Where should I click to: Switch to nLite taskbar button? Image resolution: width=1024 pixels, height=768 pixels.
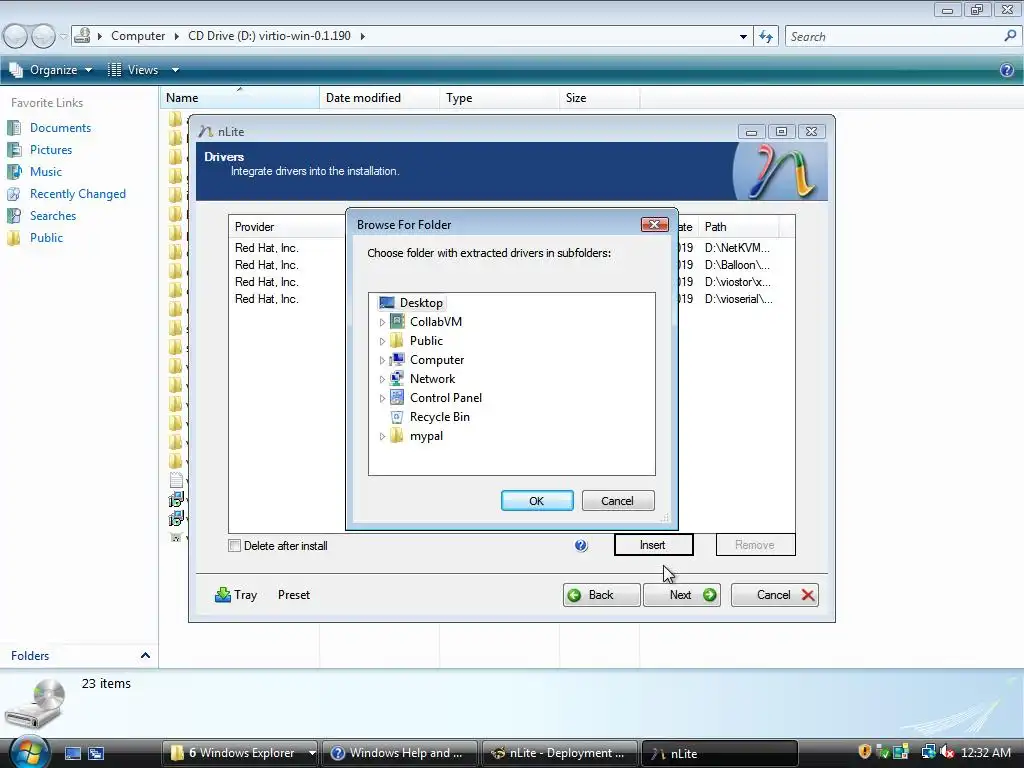coord(720,753)
